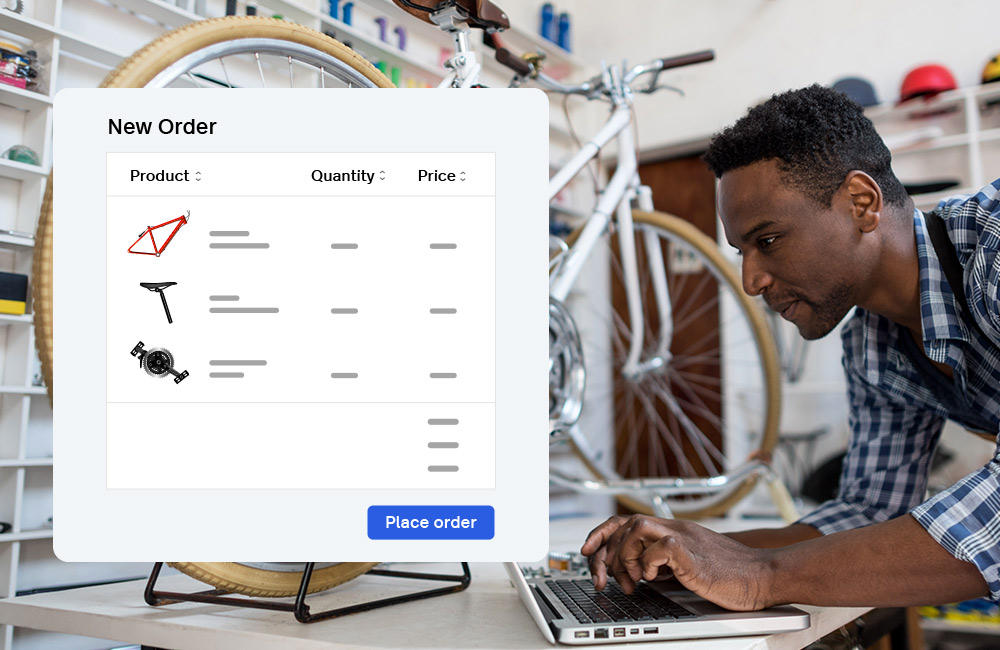Image resolution: width=1000 pixels, height=650 pixels.
Task: Click the Quantity column header label
Action: [342, 175]
